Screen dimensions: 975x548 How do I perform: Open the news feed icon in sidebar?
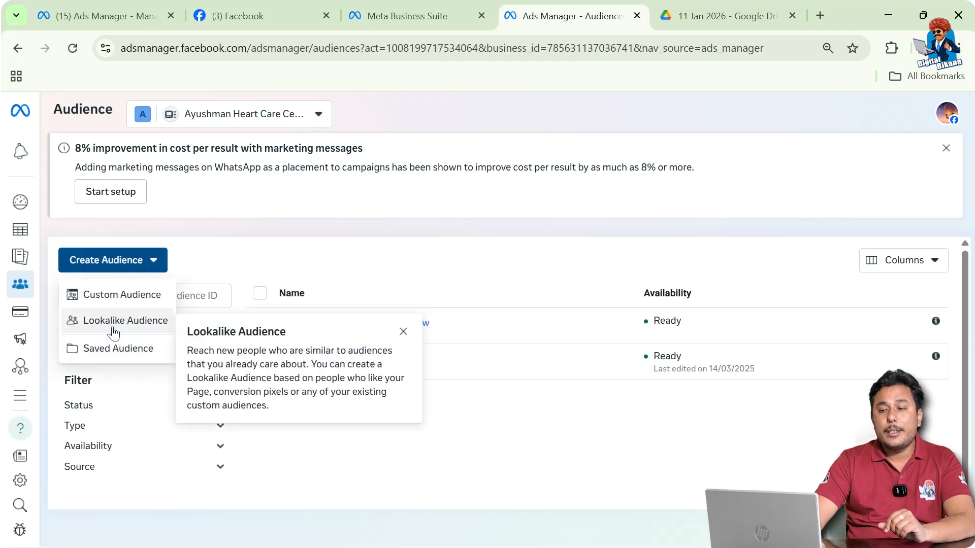(20, 456)
